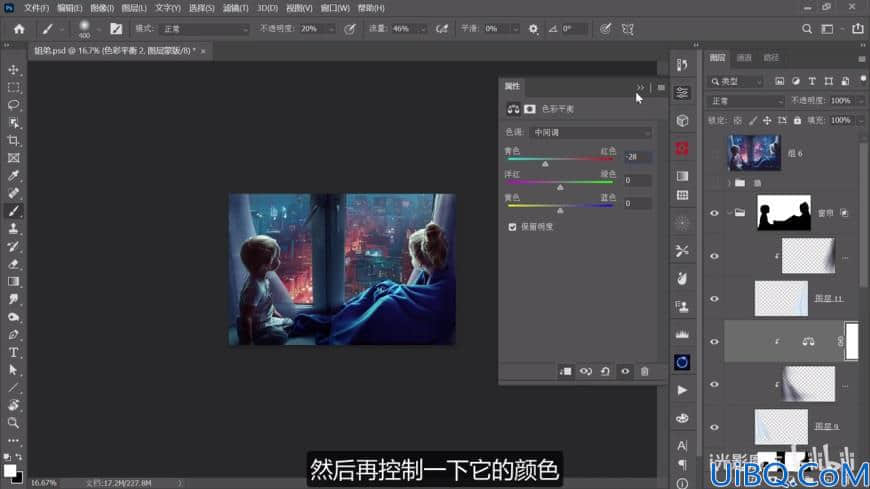Viewport: 870px width, 489px height.
Task: Open the layer filter type dropdown
Action: [737, 82]
